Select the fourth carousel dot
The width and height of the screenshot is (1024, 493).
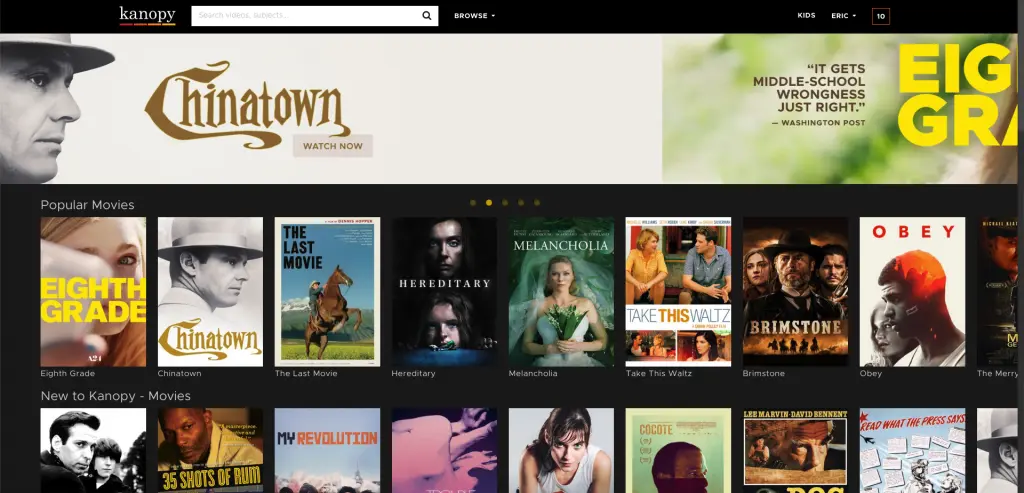[520, 202]
